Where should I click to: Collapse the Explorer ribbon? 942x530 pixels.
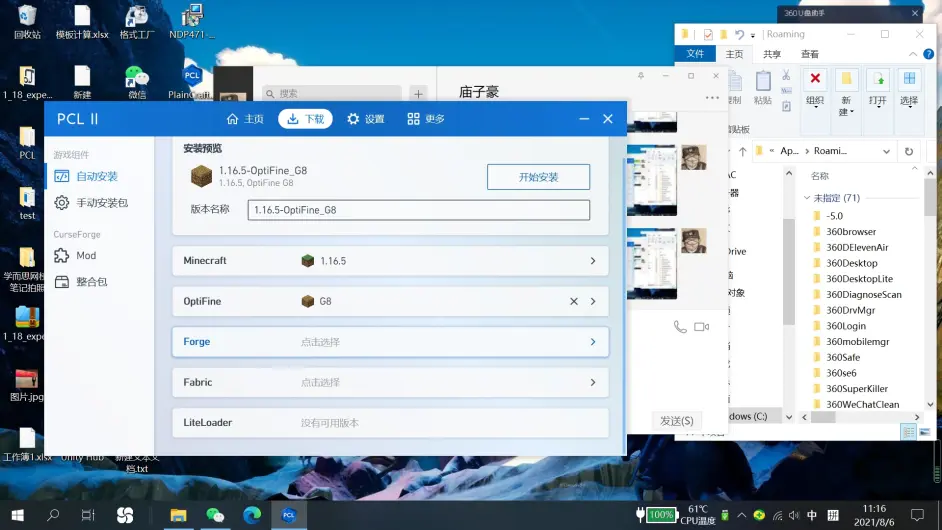tap(913, 54)
